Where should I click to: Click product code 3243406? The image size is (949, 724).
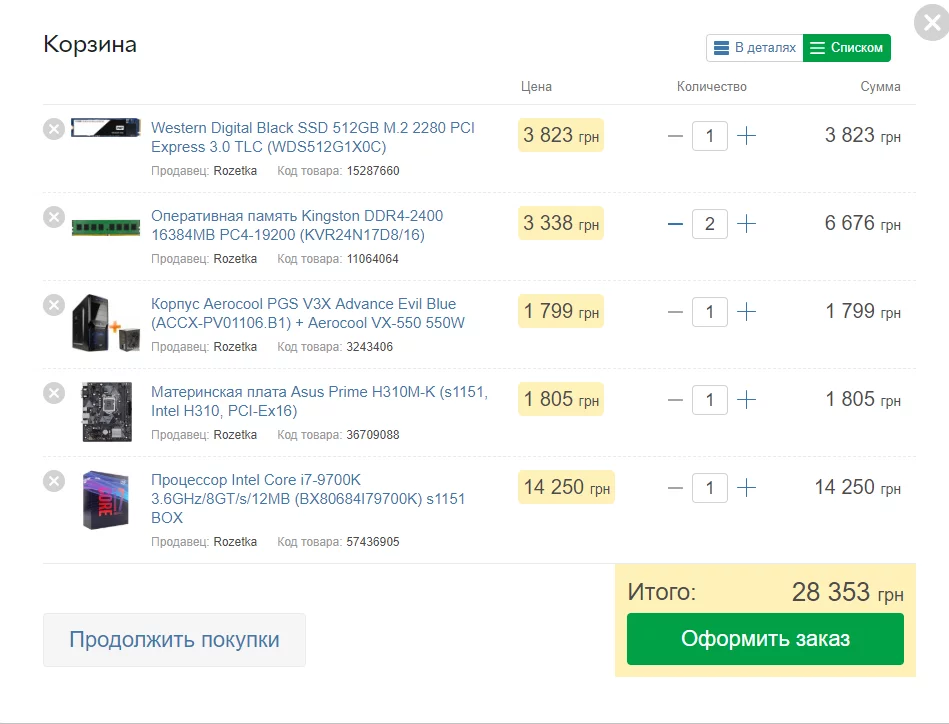click(x=369, y=347)
